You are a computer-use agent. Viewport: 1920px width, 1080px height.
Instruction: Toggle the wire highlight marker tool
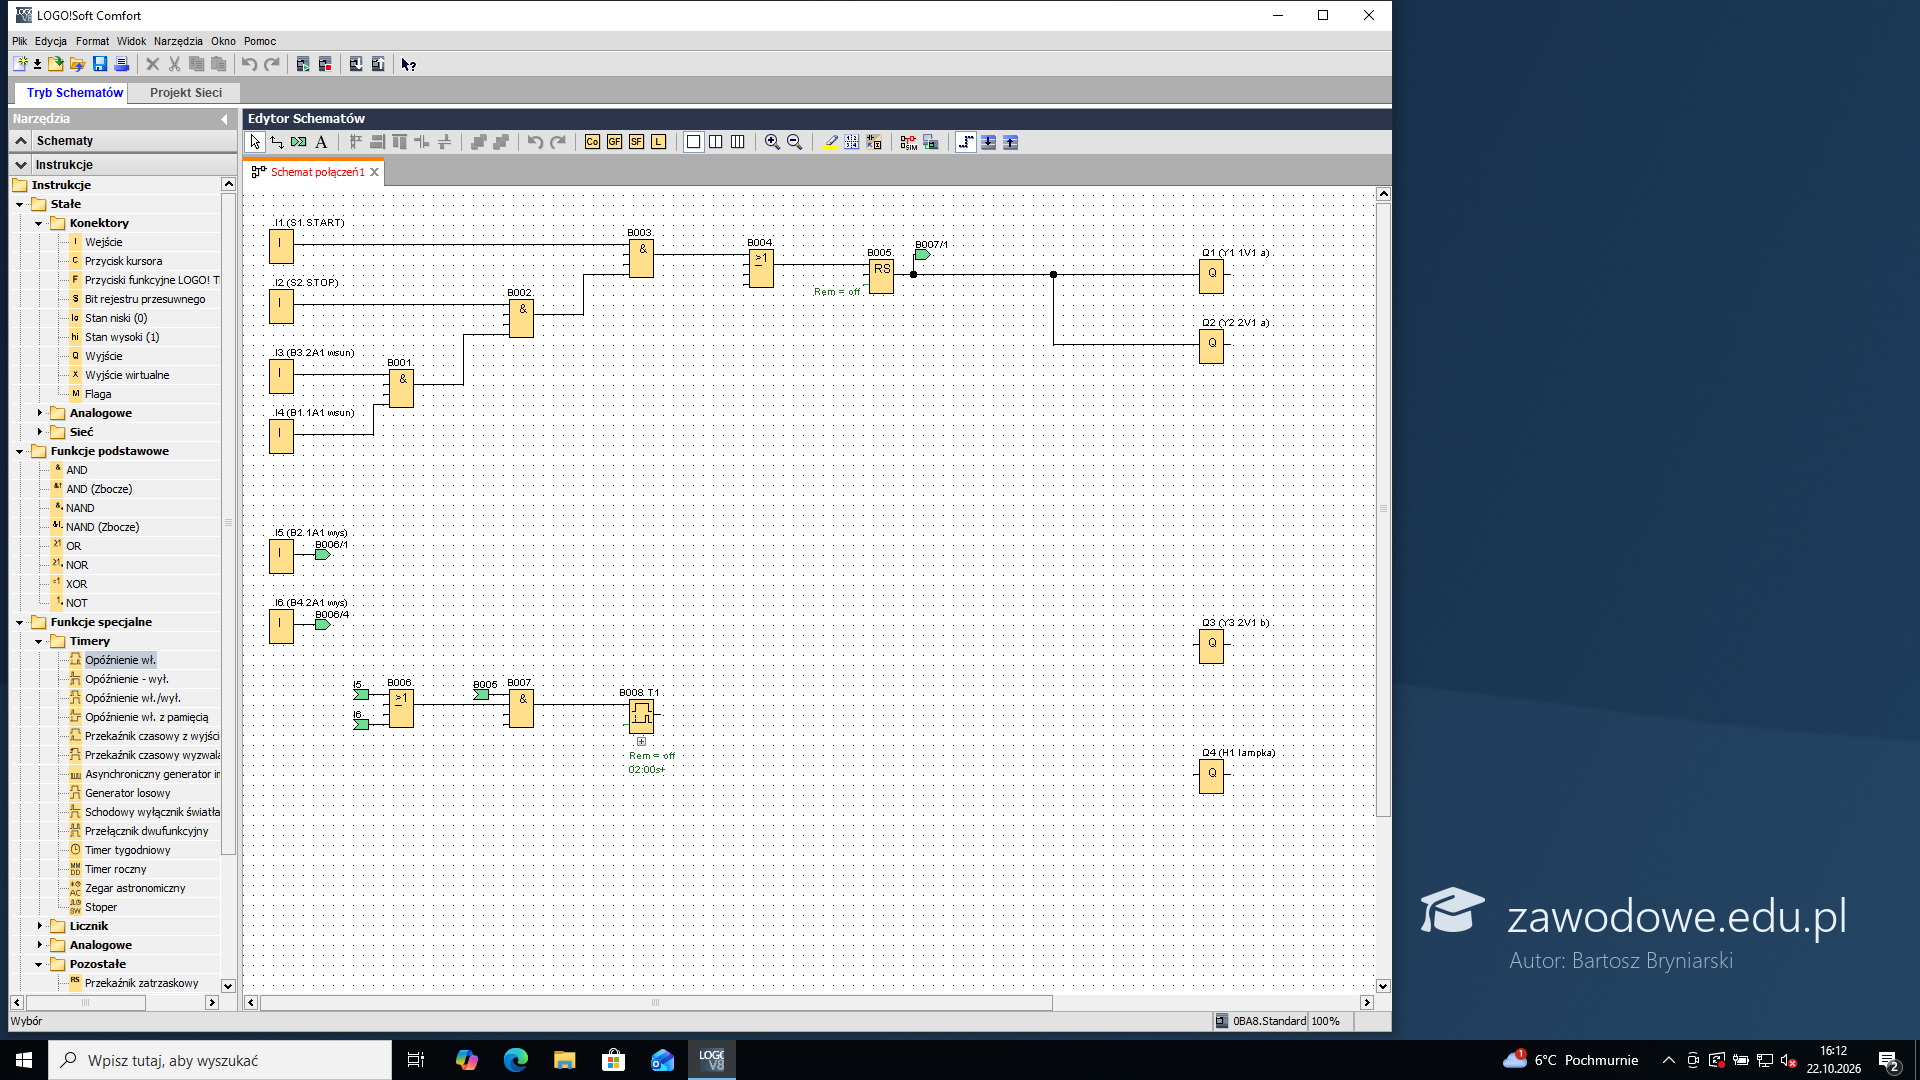[830, 142]
